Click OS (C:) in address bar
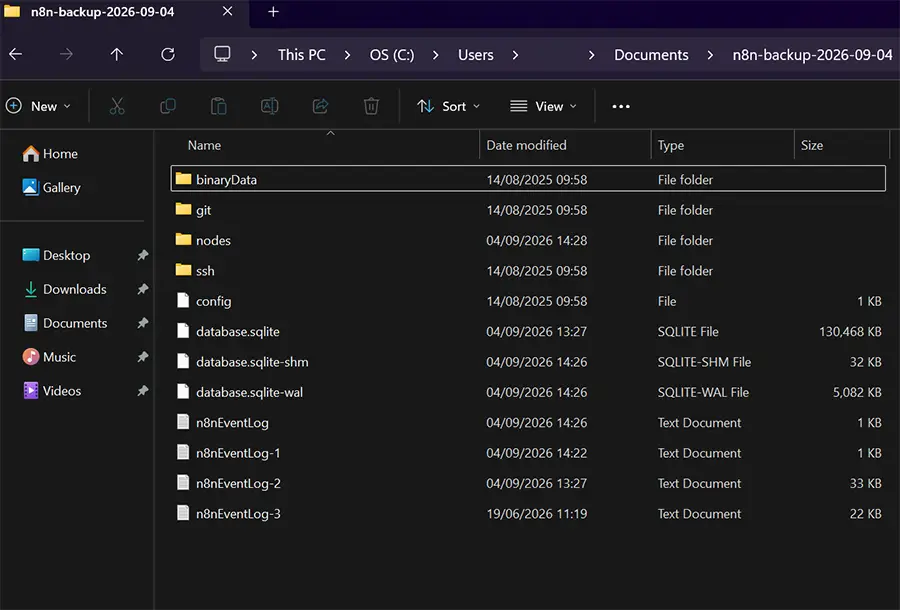Image resolution: width=900 pixels, height=610 pixels. click(391, 55)
